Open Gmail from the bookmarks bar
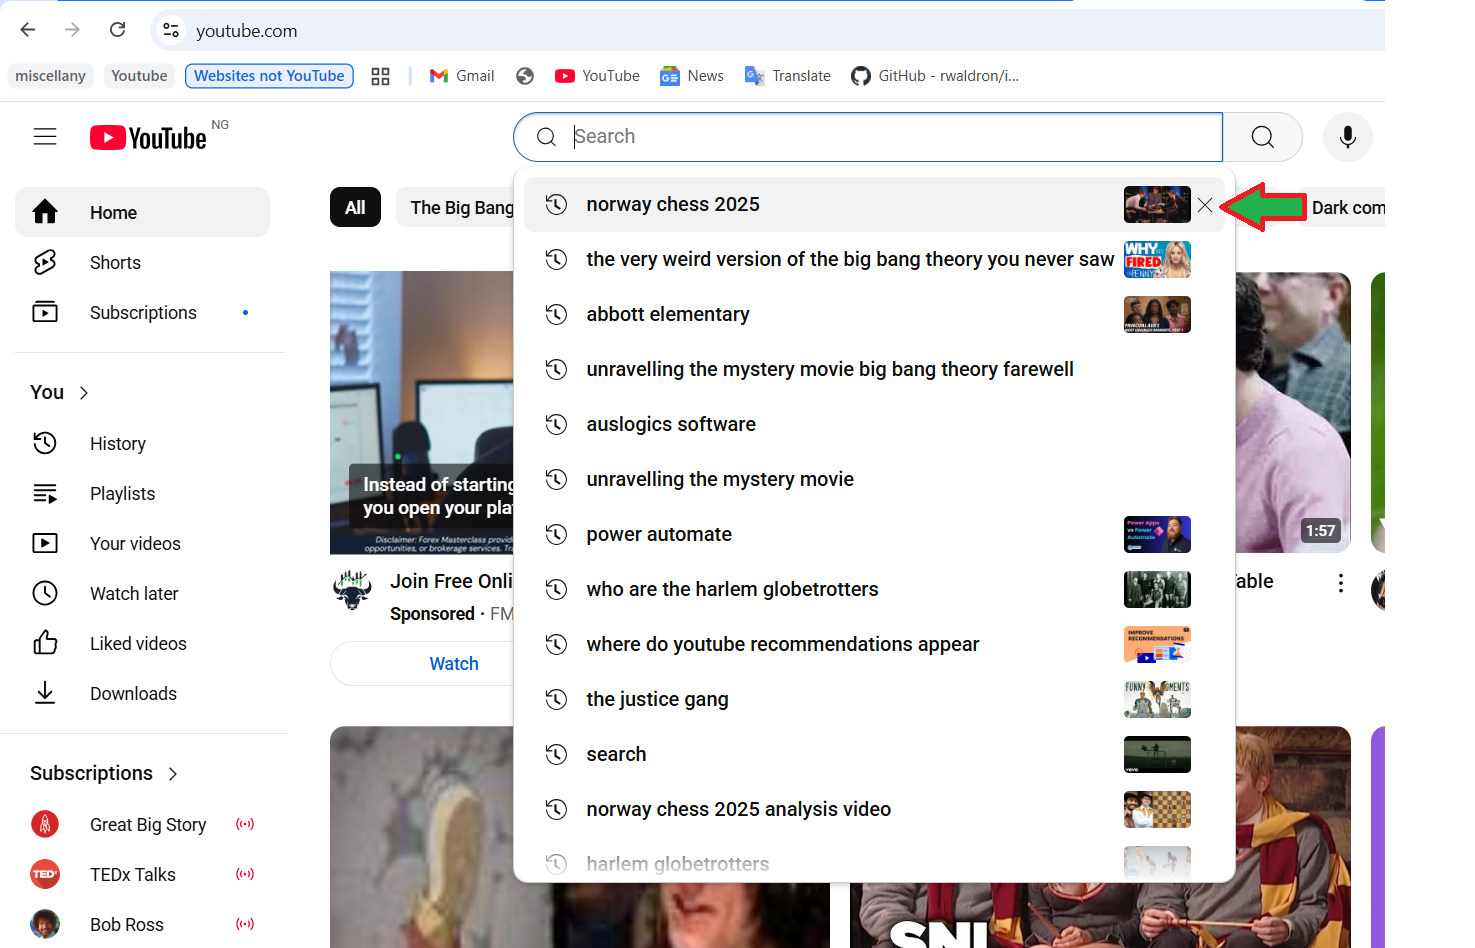1475x948 pixels. [x=461, y=75]
